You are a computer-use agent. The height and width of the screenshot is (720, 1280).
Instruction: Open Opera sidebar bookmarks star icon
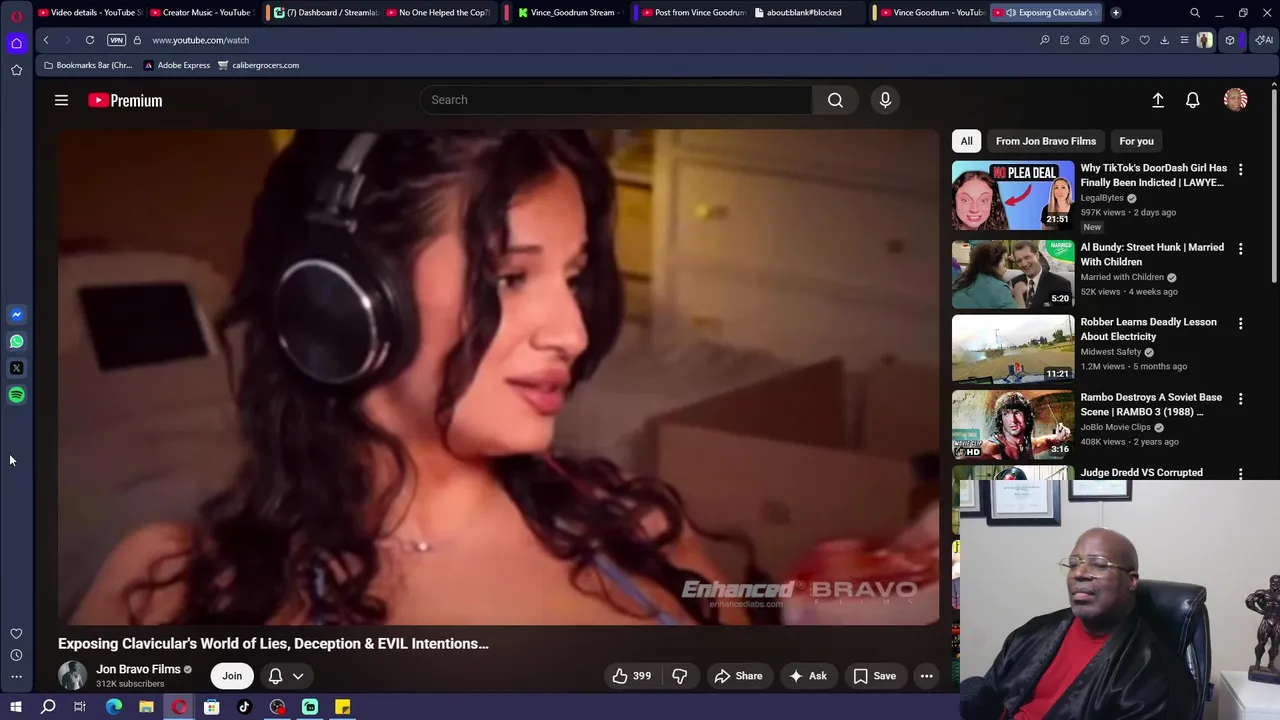pos(16,70)
